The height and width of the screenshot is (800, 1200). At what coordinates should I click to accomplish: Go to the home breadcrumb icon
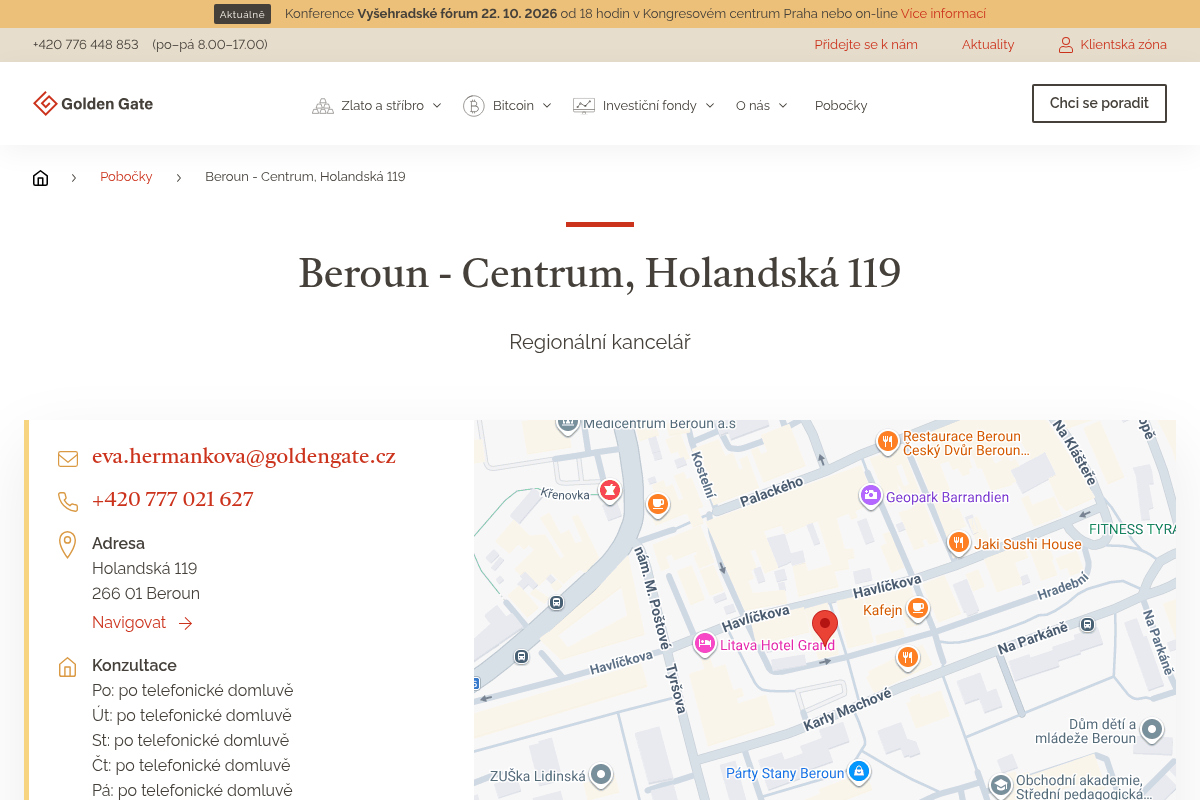pos(40,178)
